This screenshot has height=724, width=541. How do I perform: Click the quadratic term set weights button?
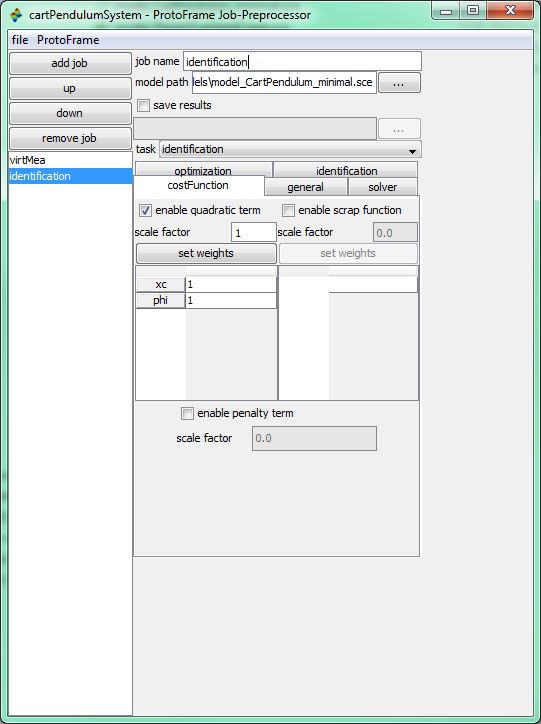pos(206,253)
